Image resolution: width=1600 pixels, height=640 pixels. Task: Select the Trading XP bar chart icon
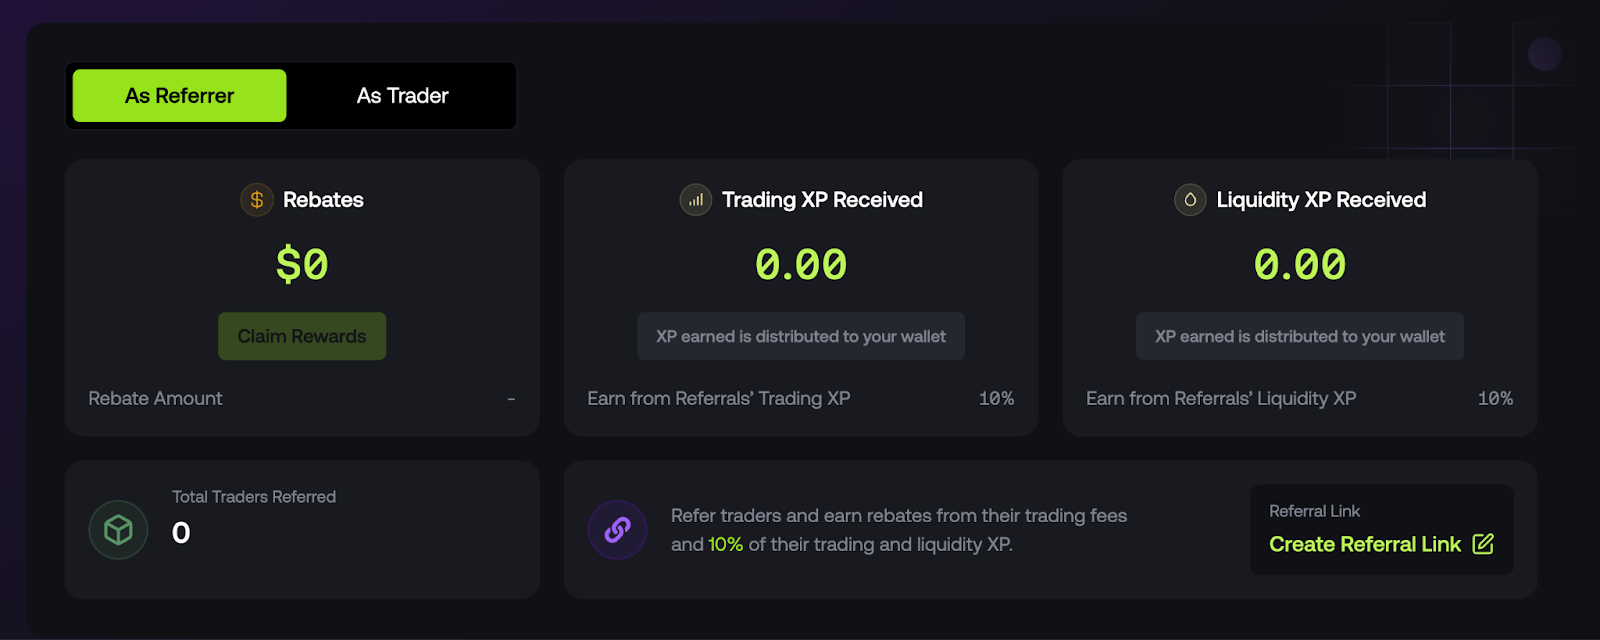point(696,200)
